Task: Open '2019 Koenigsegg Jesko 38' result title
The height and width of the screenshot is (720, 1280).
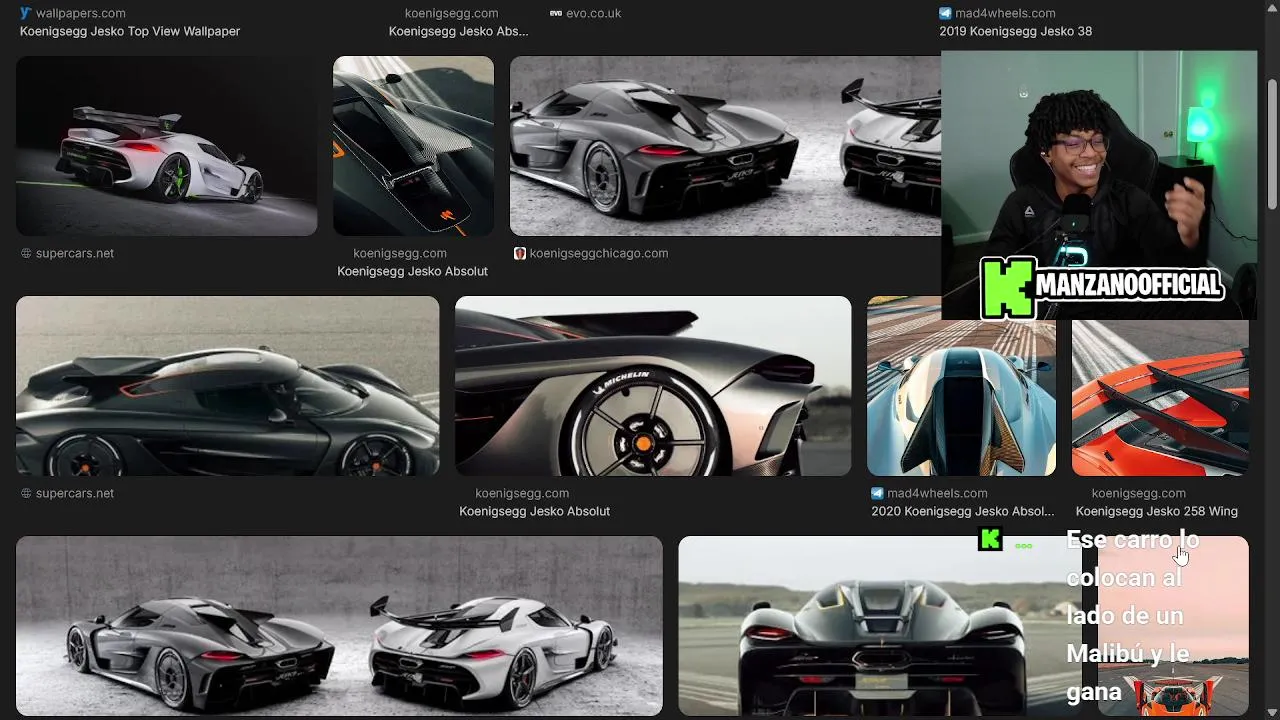Action: tap(1015, 31)
